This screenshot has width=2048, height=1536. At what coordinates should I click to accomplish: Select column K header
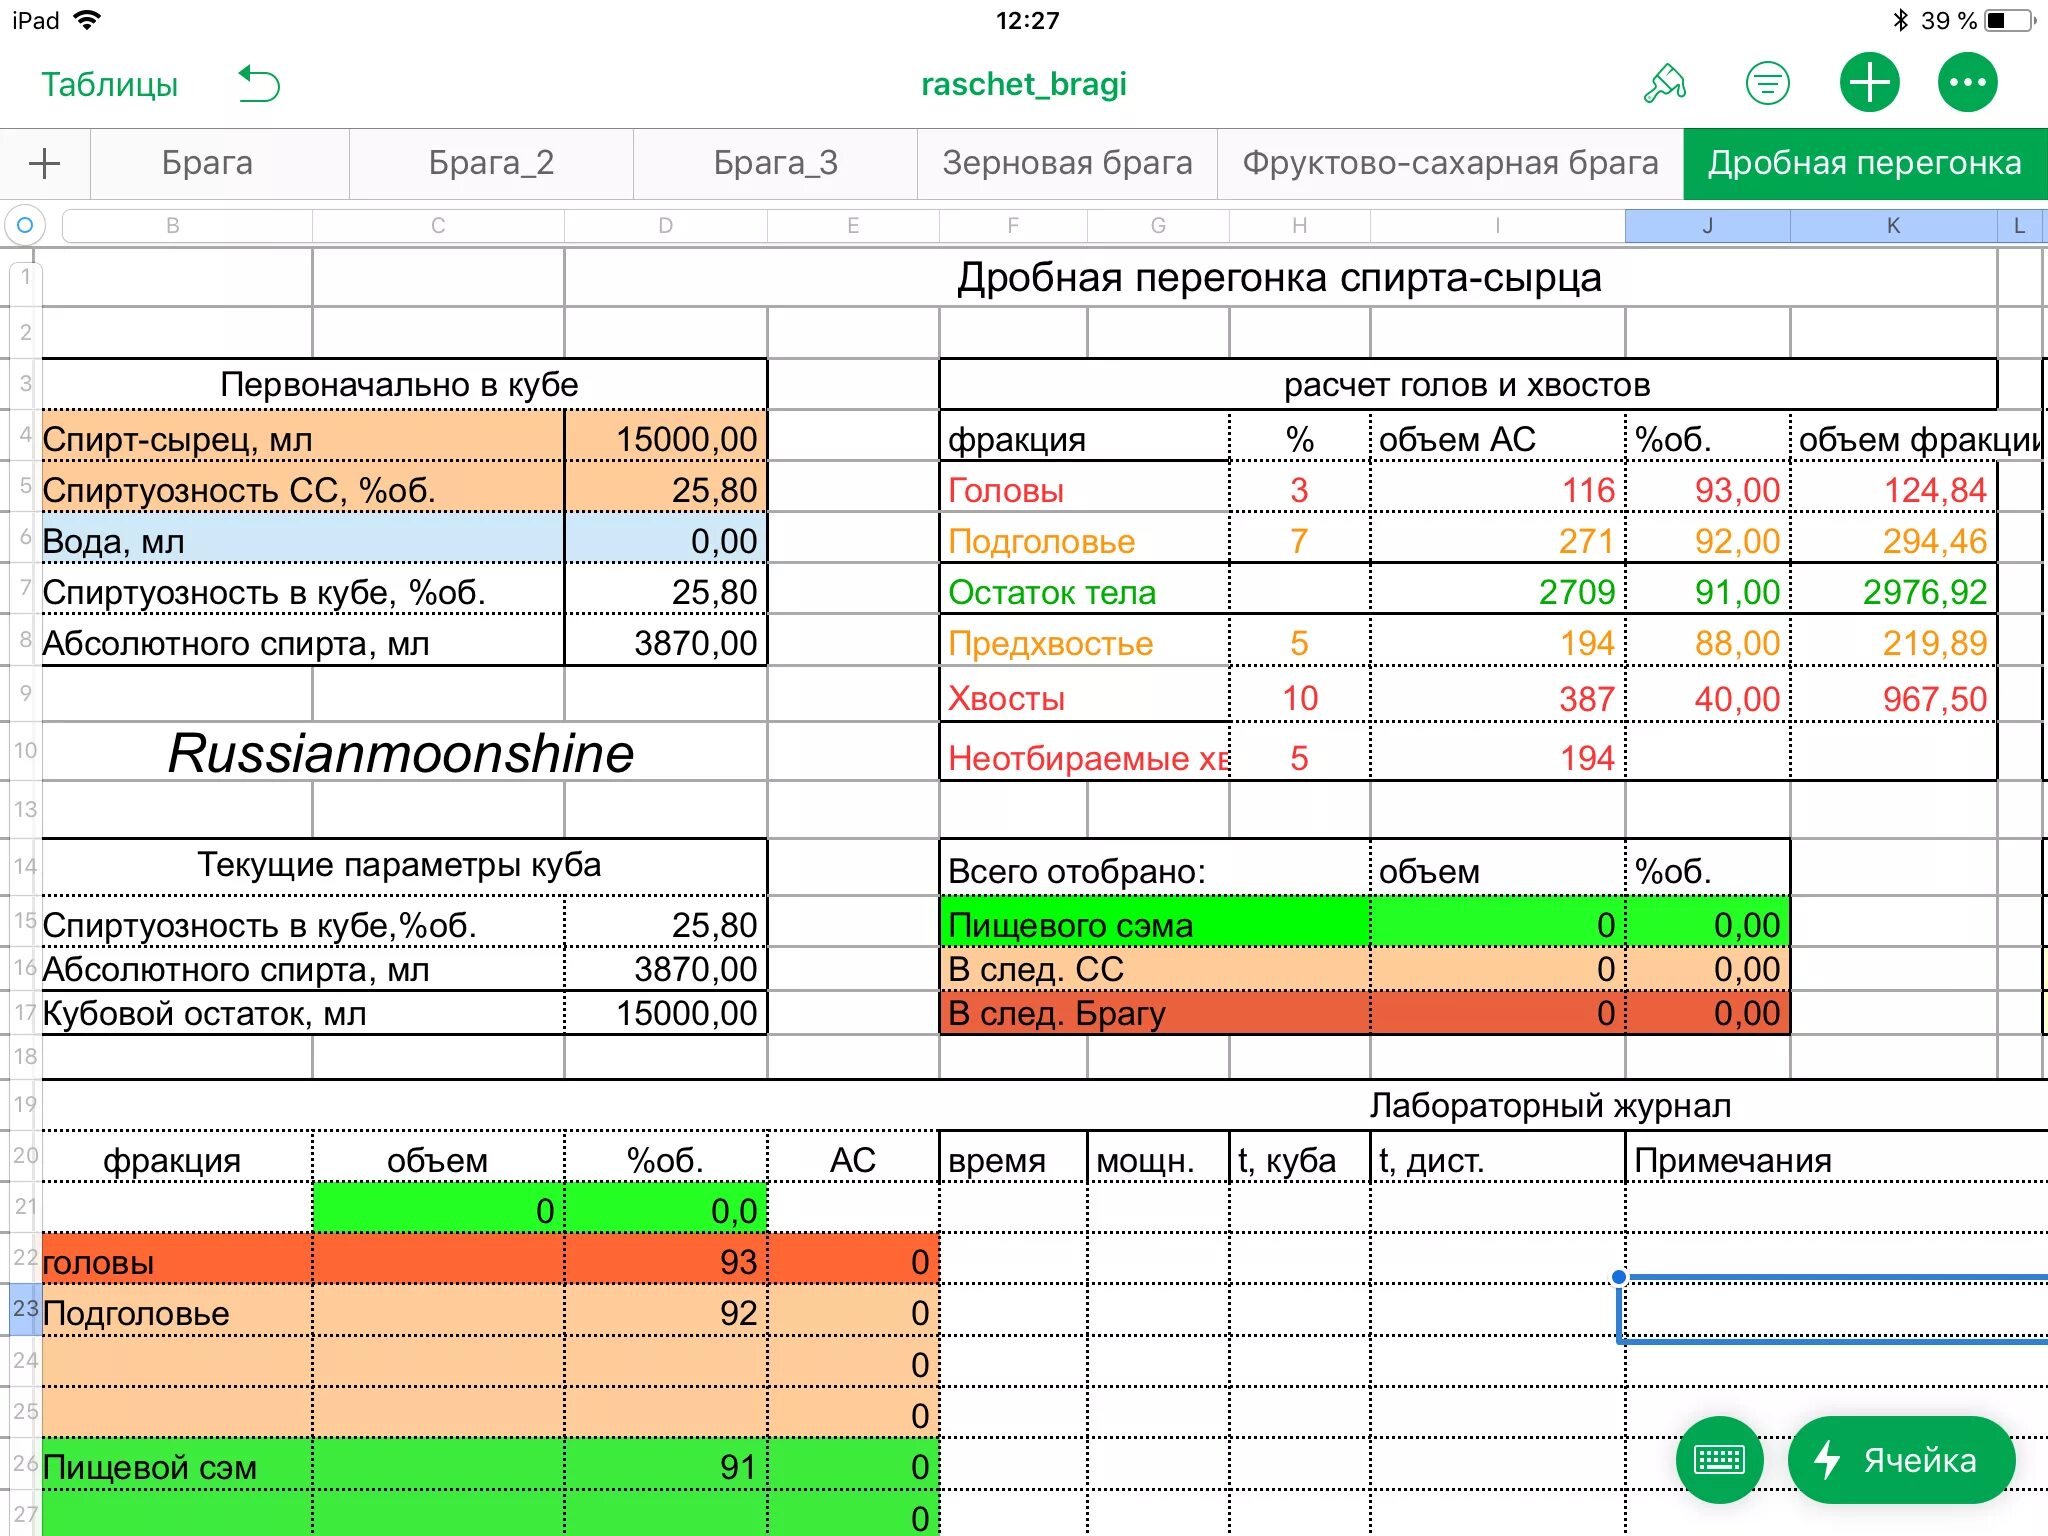[1893, 226]
